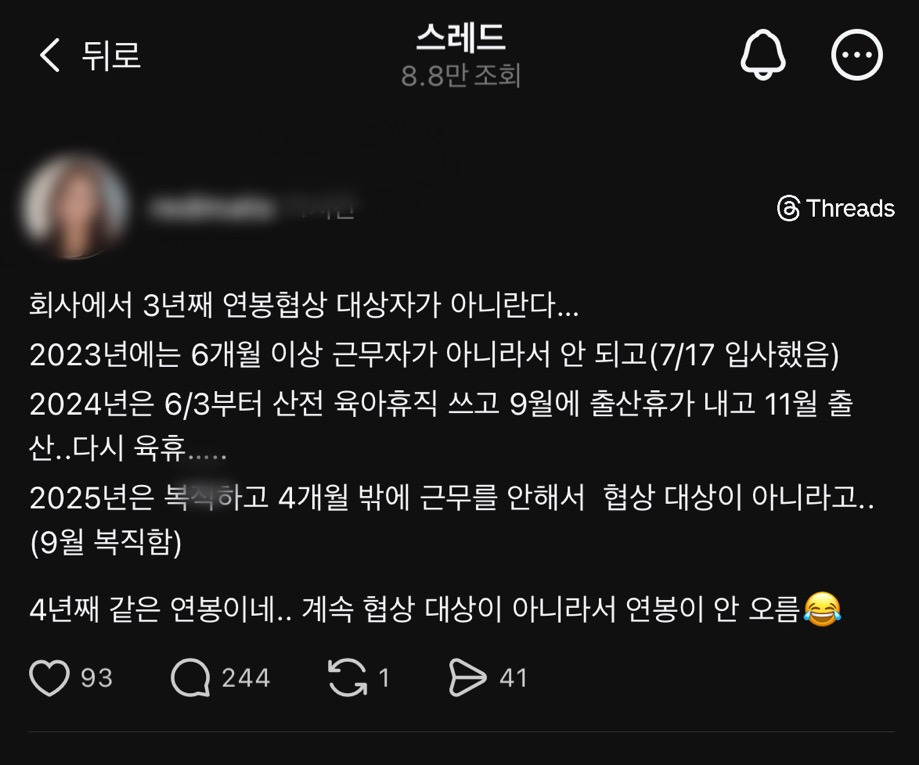Open the blurred profile picture
Viewport: 919px width, 765px height.
tap(75, 205)
